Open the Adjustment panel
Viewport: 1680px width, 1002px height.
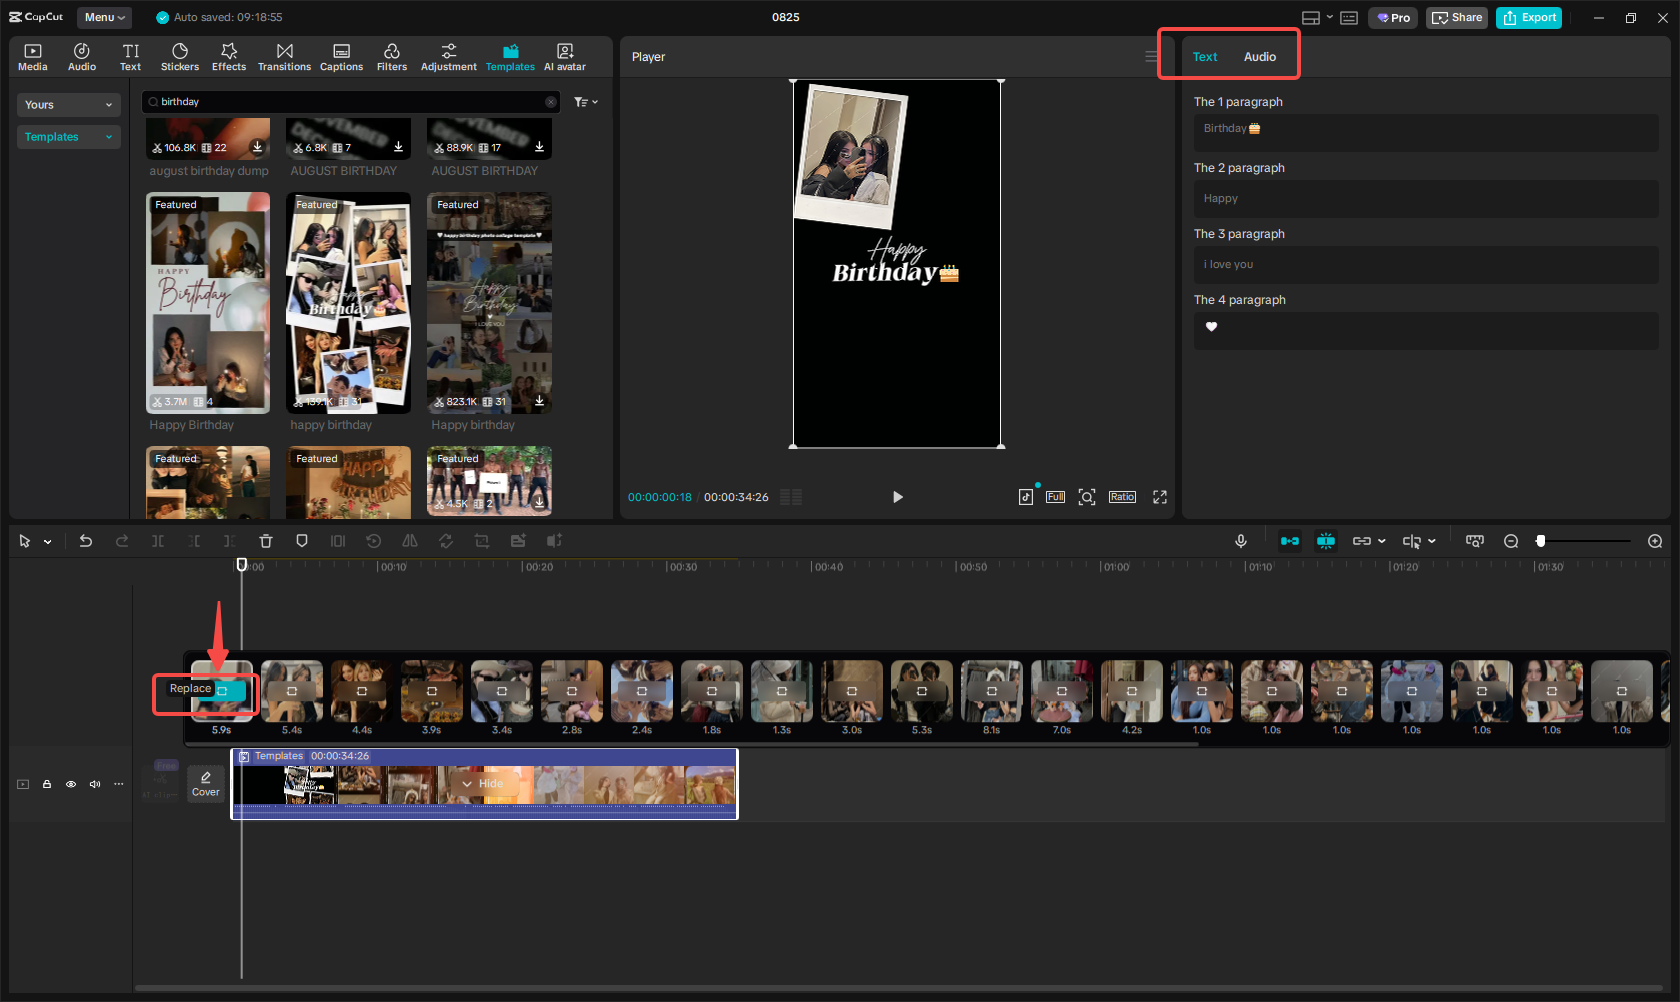(449, 55)
